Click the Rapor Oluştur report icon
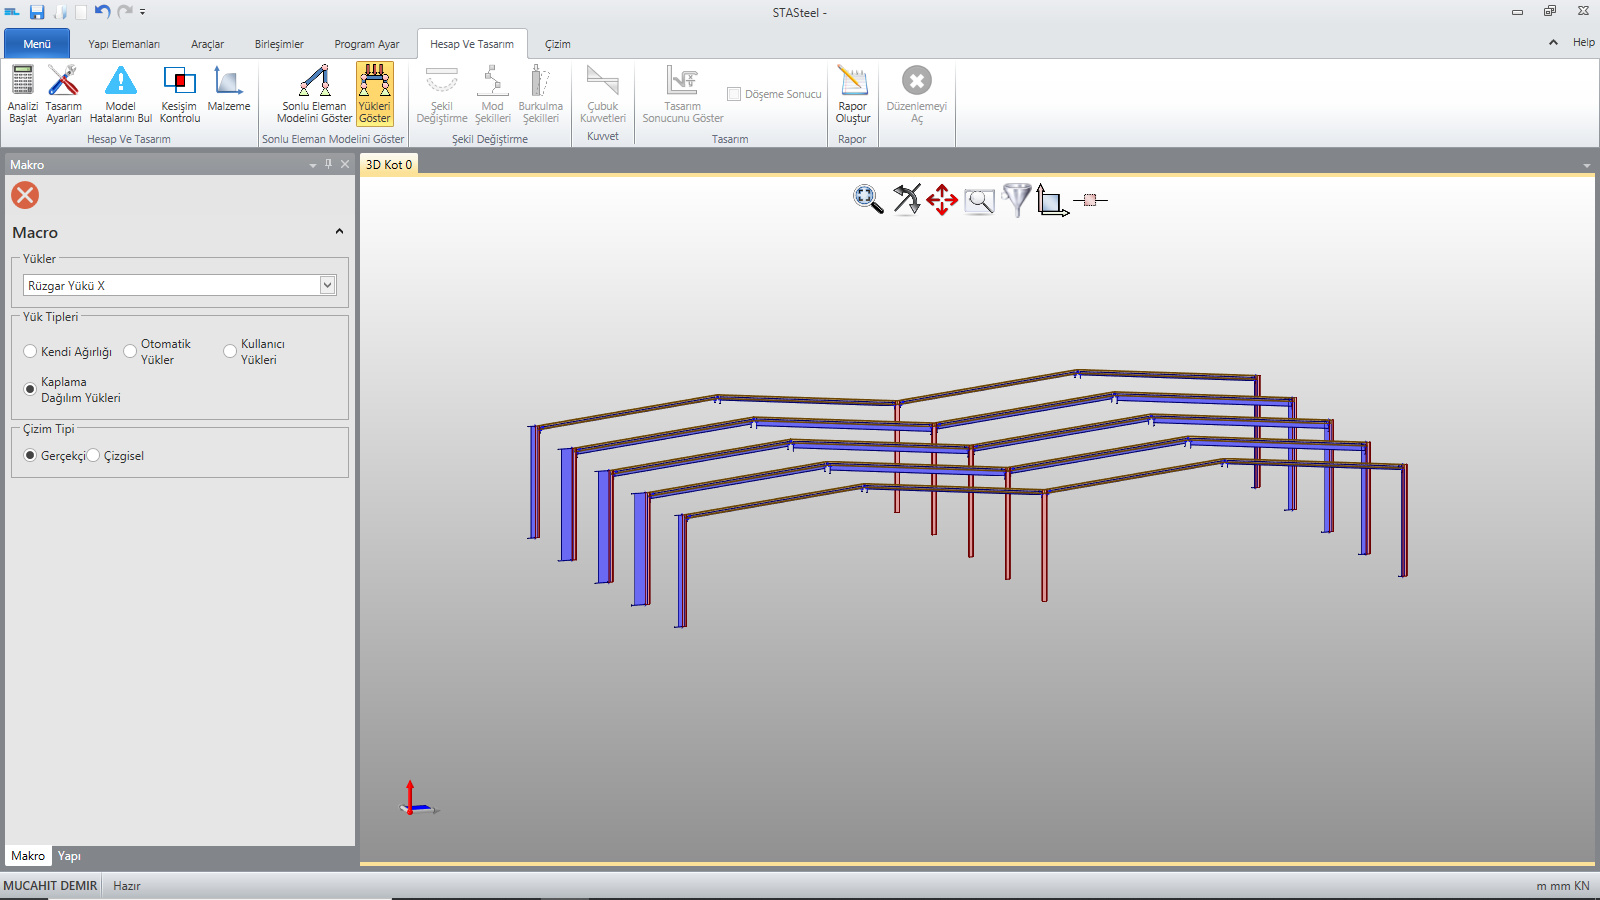This screenshot has width=1600, height=900. [853, 81]
